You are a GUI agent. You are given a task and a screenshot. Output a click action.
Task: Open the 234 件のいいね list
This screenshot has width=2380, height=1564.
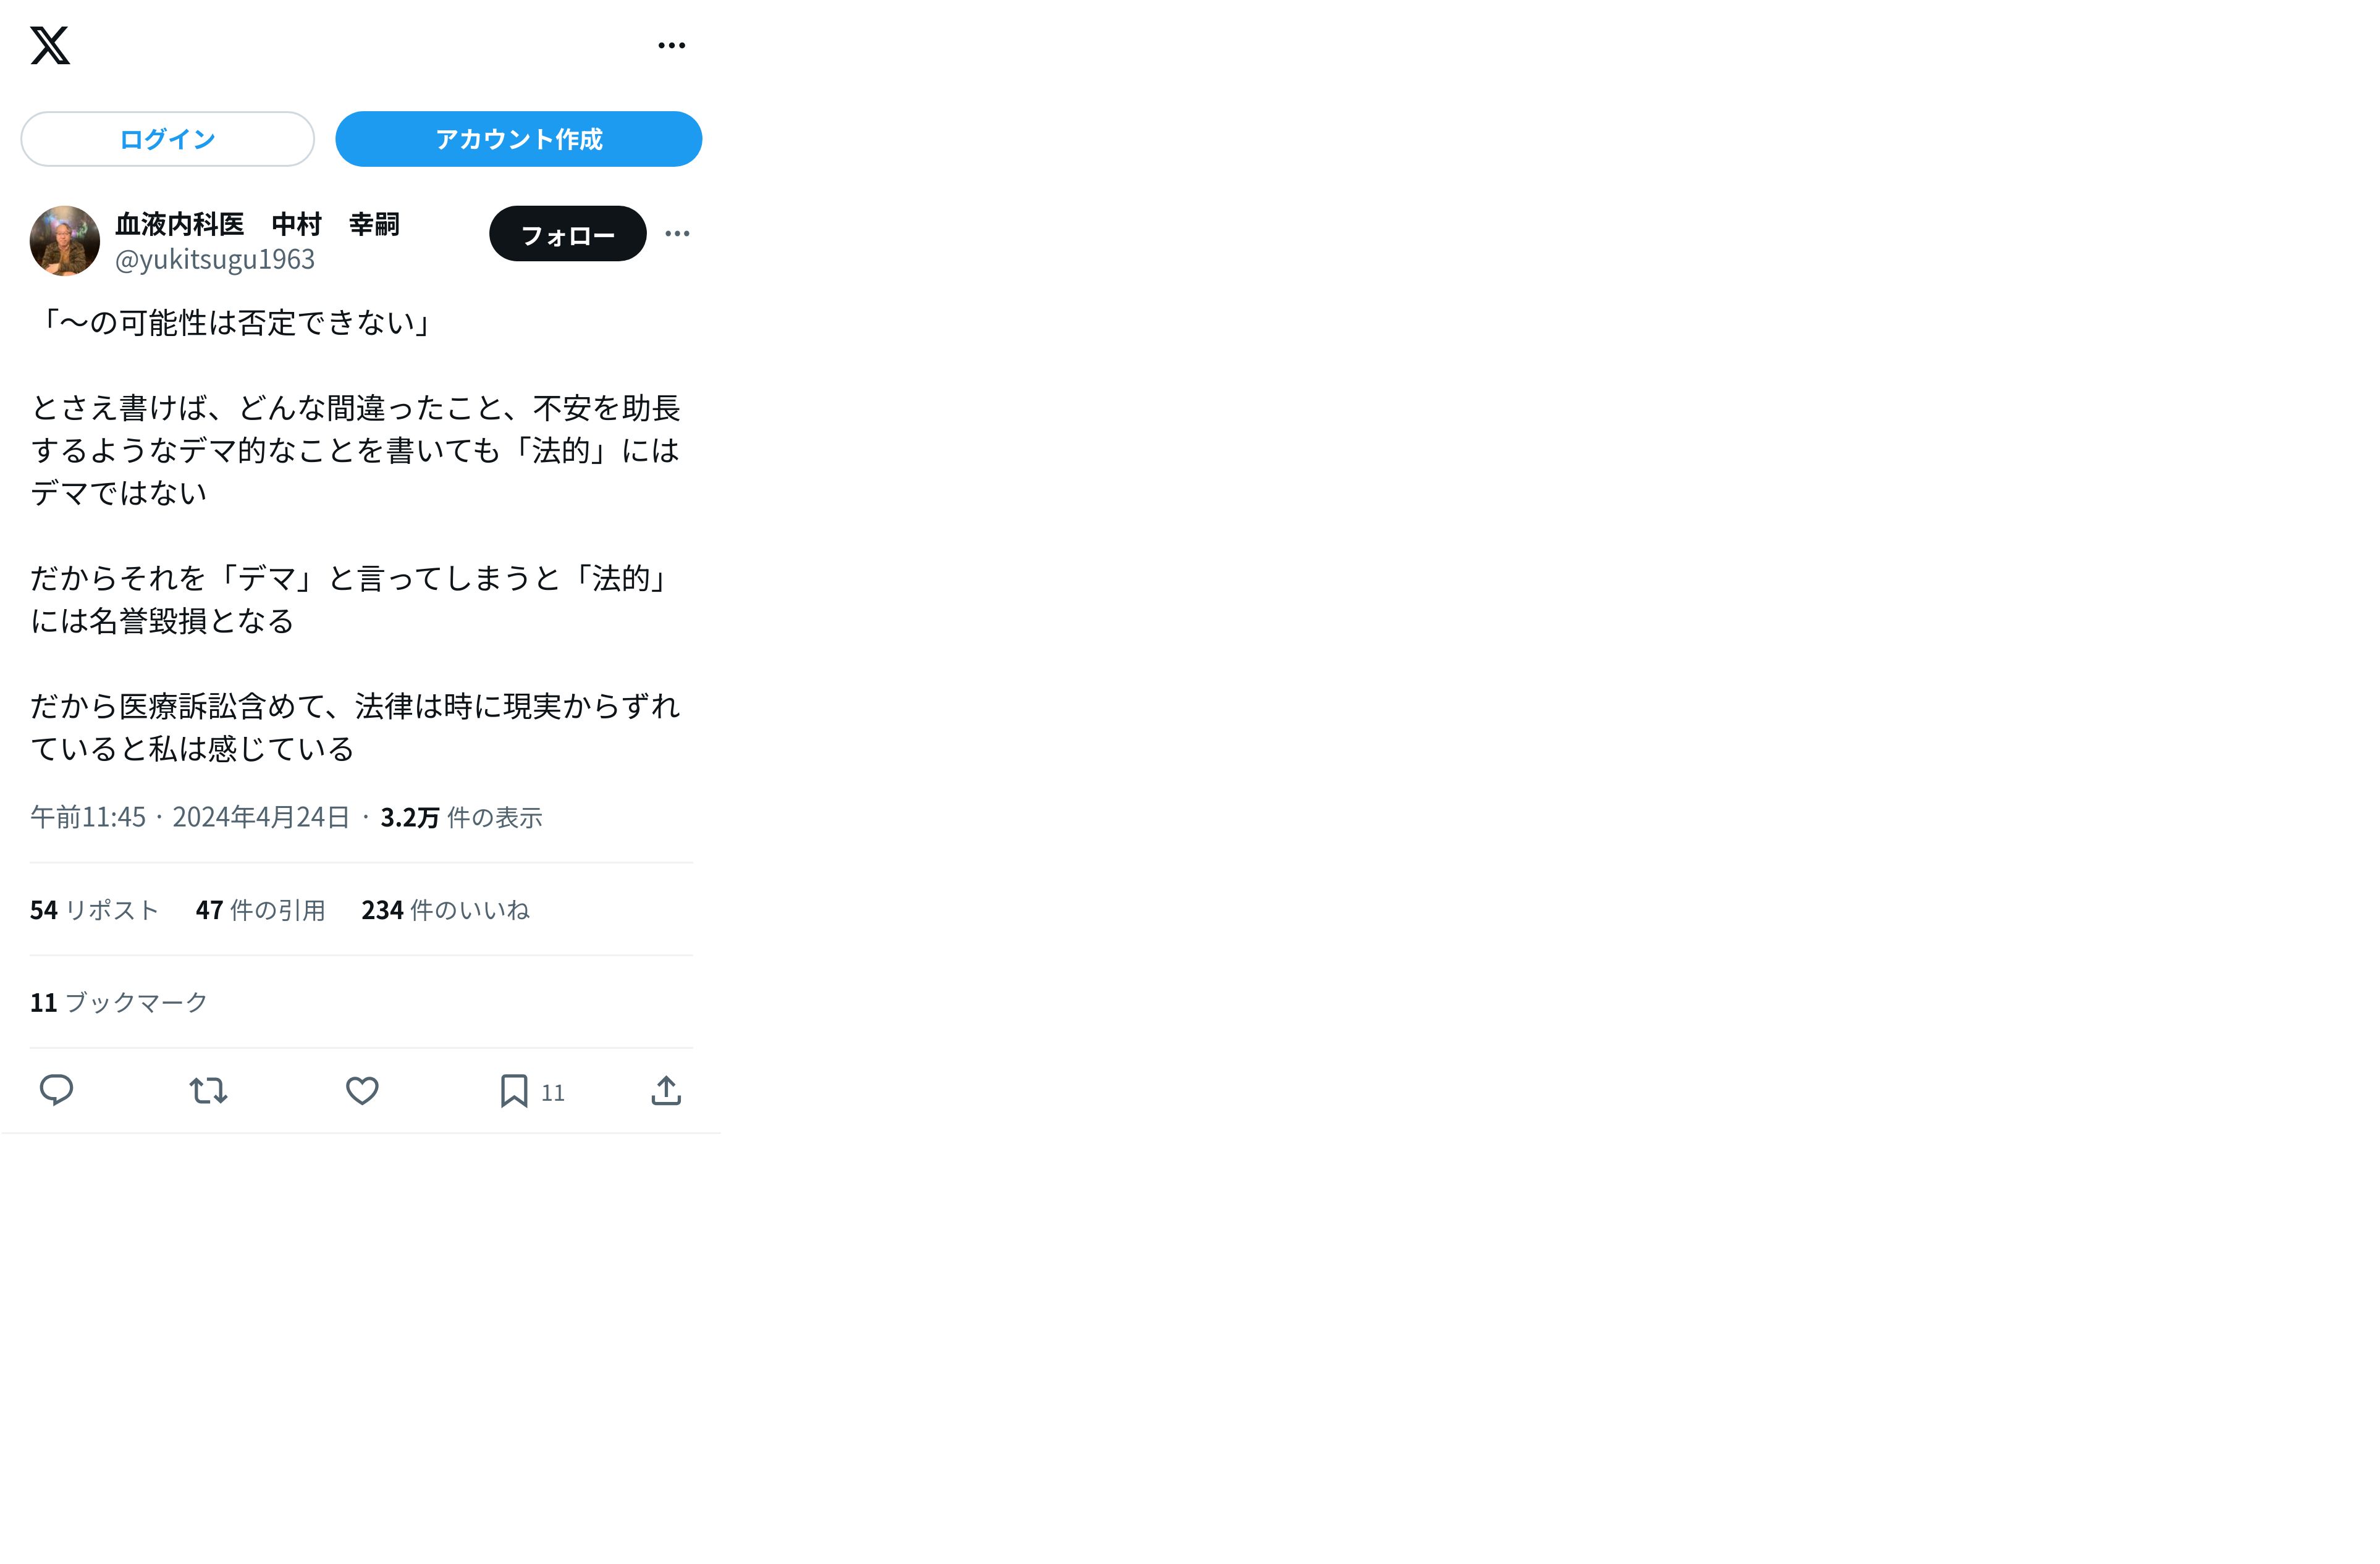tap(446, 910)
